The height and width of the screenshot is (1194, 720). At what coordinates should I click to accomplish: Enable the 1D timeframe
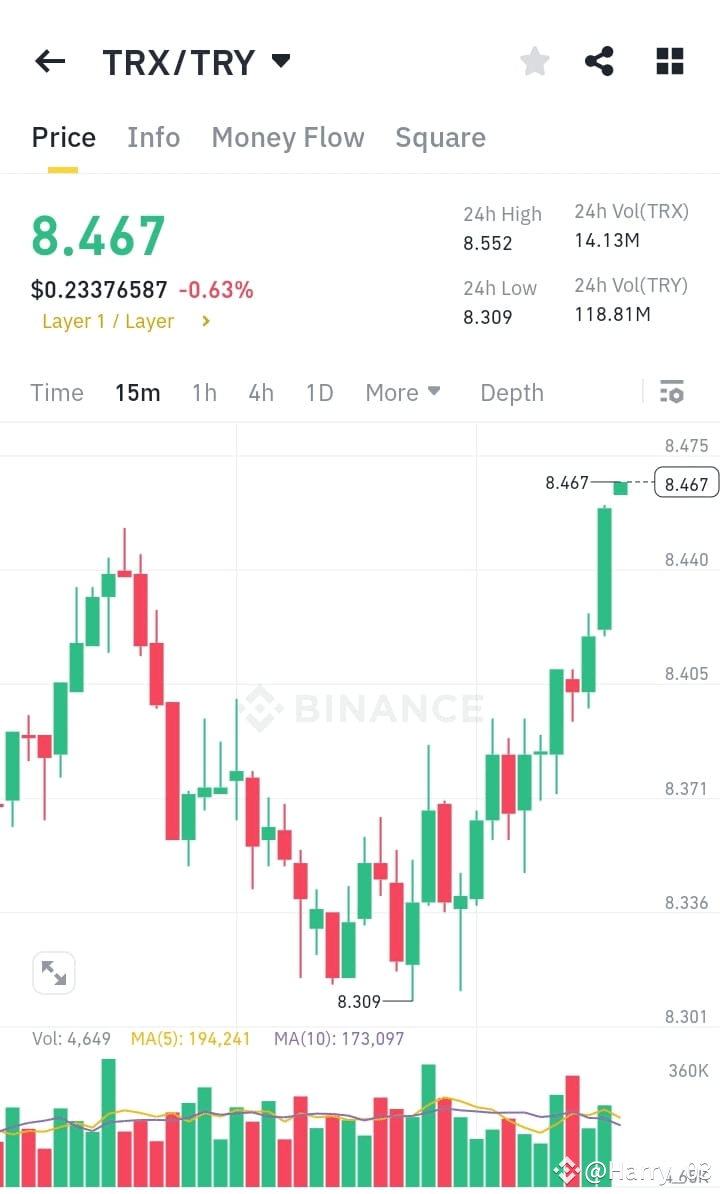point(319,392)
